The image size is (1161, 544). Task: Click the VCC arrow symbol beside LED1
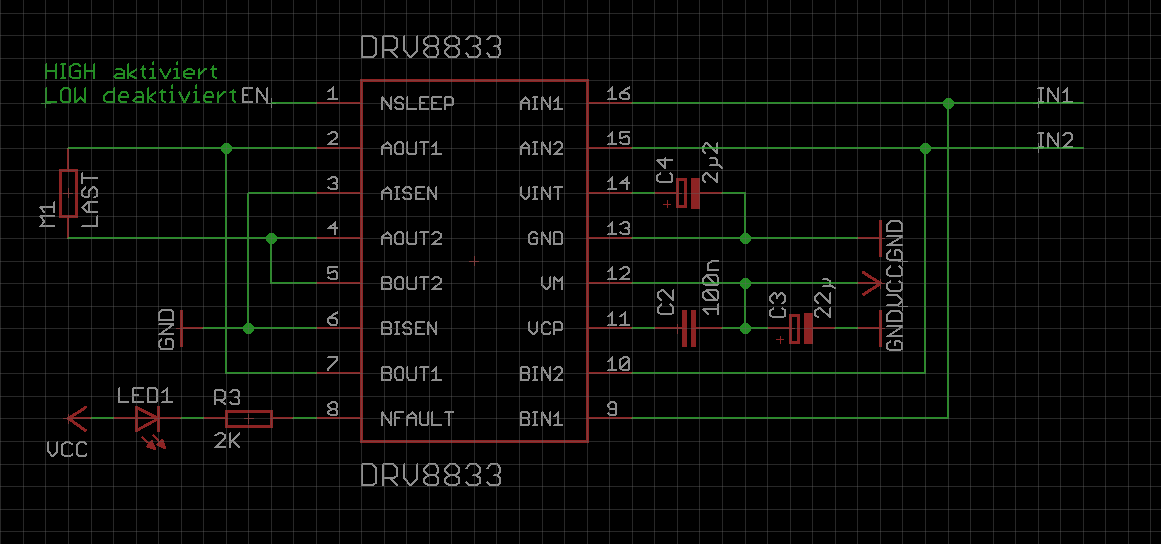(x=77, y=419)
